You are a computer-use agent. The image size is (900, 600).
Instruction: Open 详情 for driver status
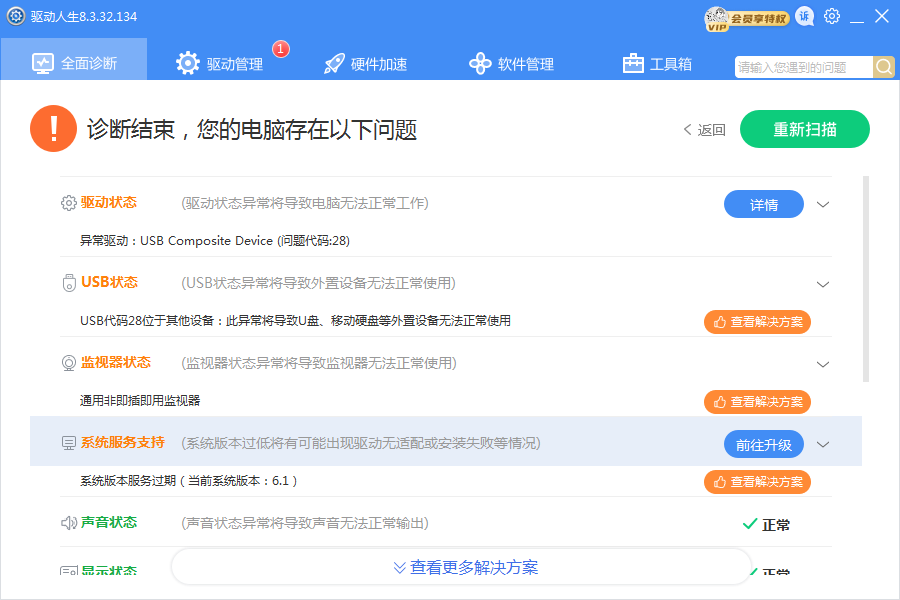point(763,204)
